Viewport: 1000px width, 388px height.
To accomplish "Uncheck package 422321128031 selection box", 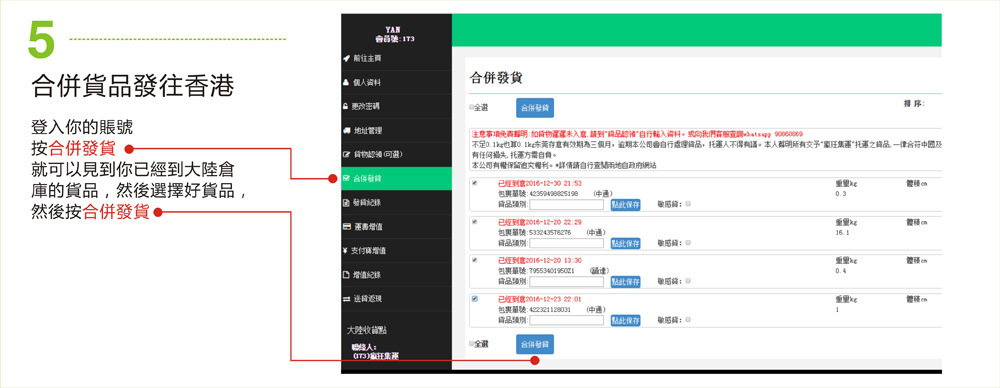I will pos(474,299).
